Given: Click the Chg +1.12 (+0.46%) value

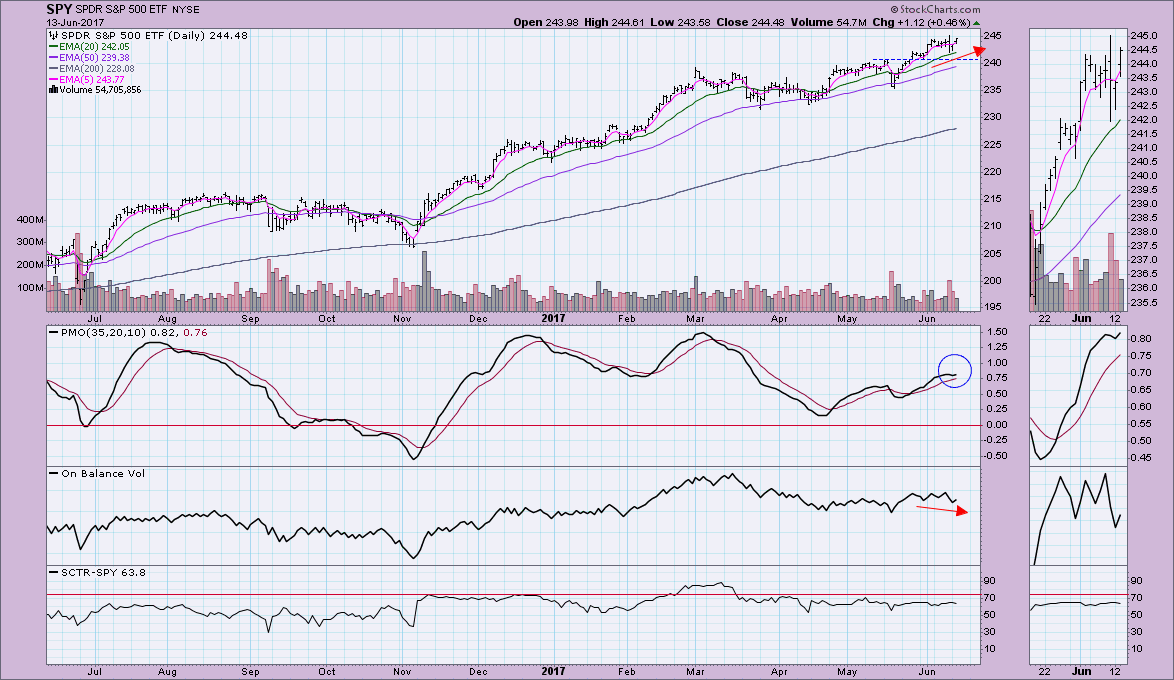Looking at the screenshot, I should pos(922,22).
